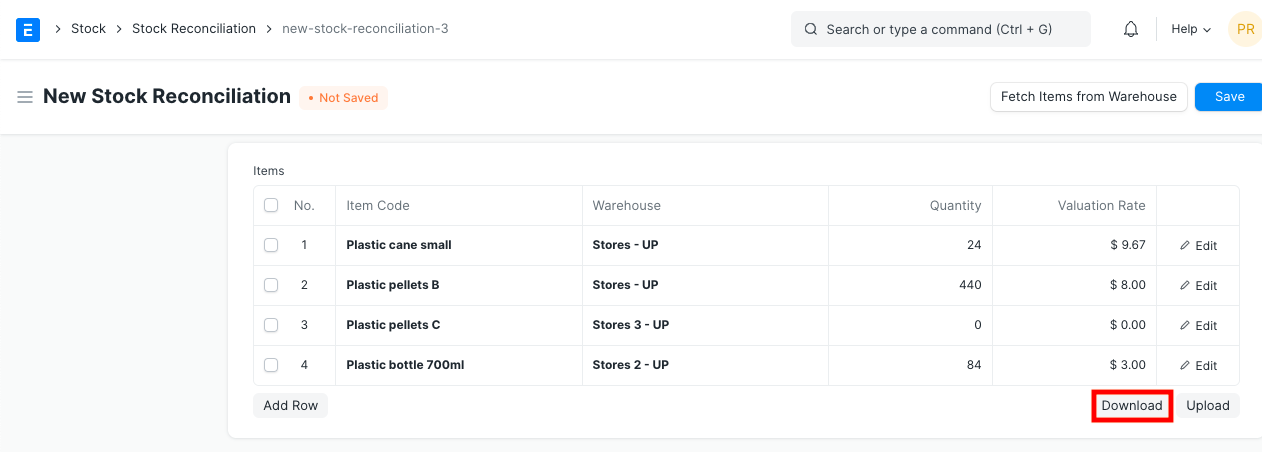Download the items table
Screen dimensions: 1262x452
tap(1131, 405)
